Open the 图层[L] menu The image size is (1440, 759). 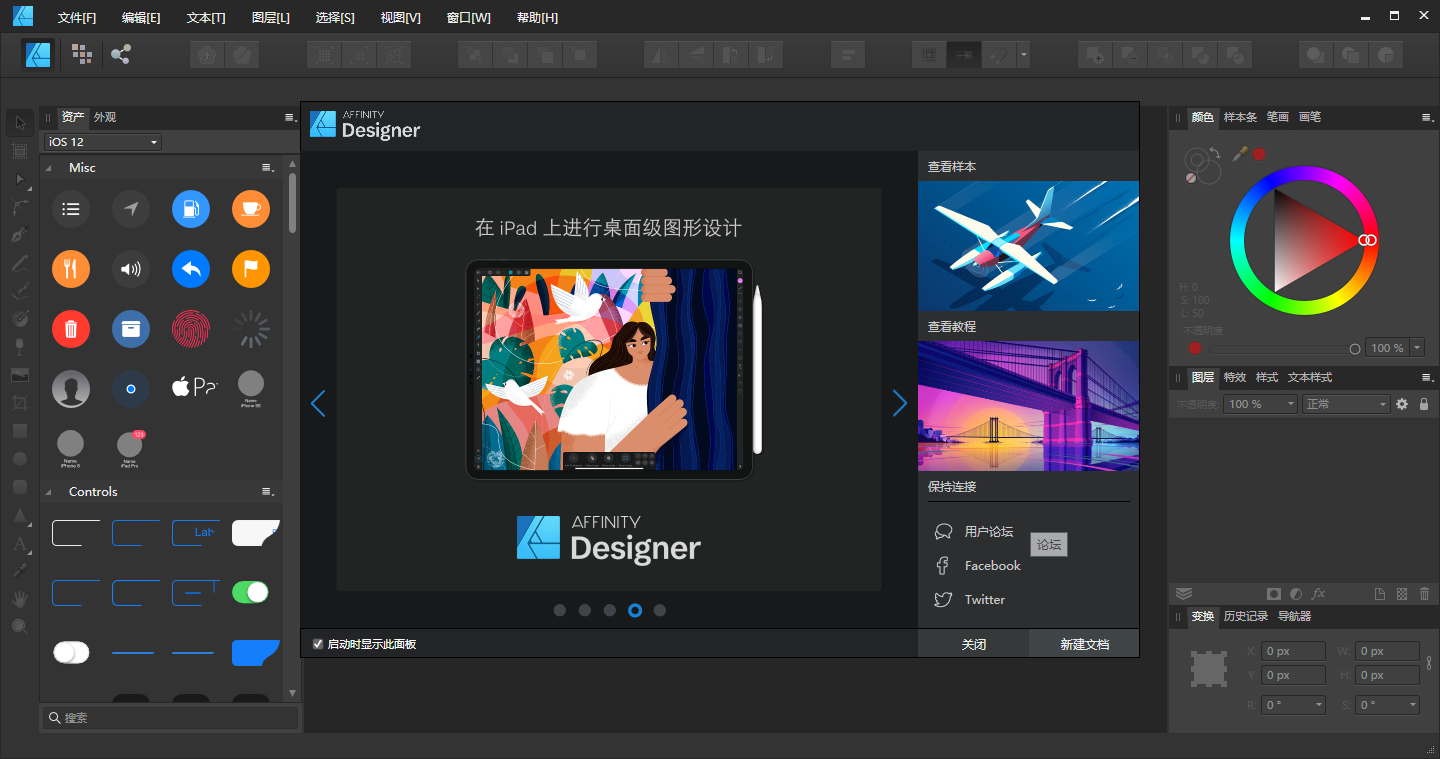271,18
